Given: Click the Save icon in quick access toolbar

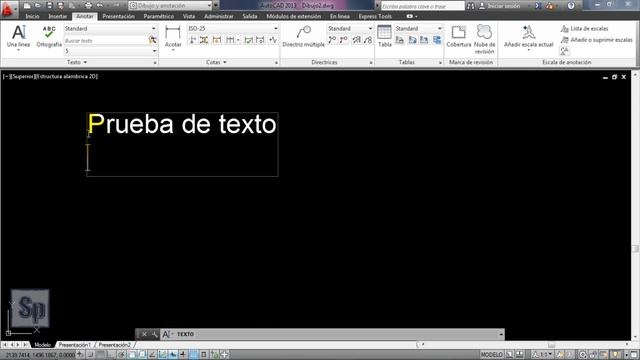Looking at the screenshot, I should [x=49, y=6].
